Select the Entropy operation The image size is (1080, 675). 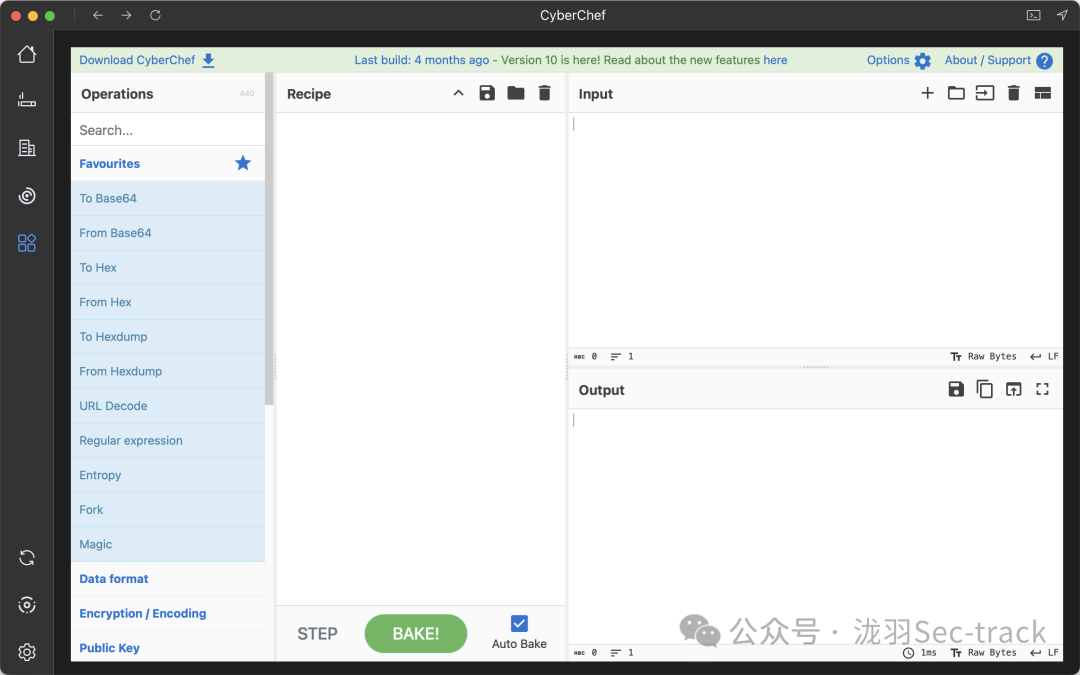(168, 475)
